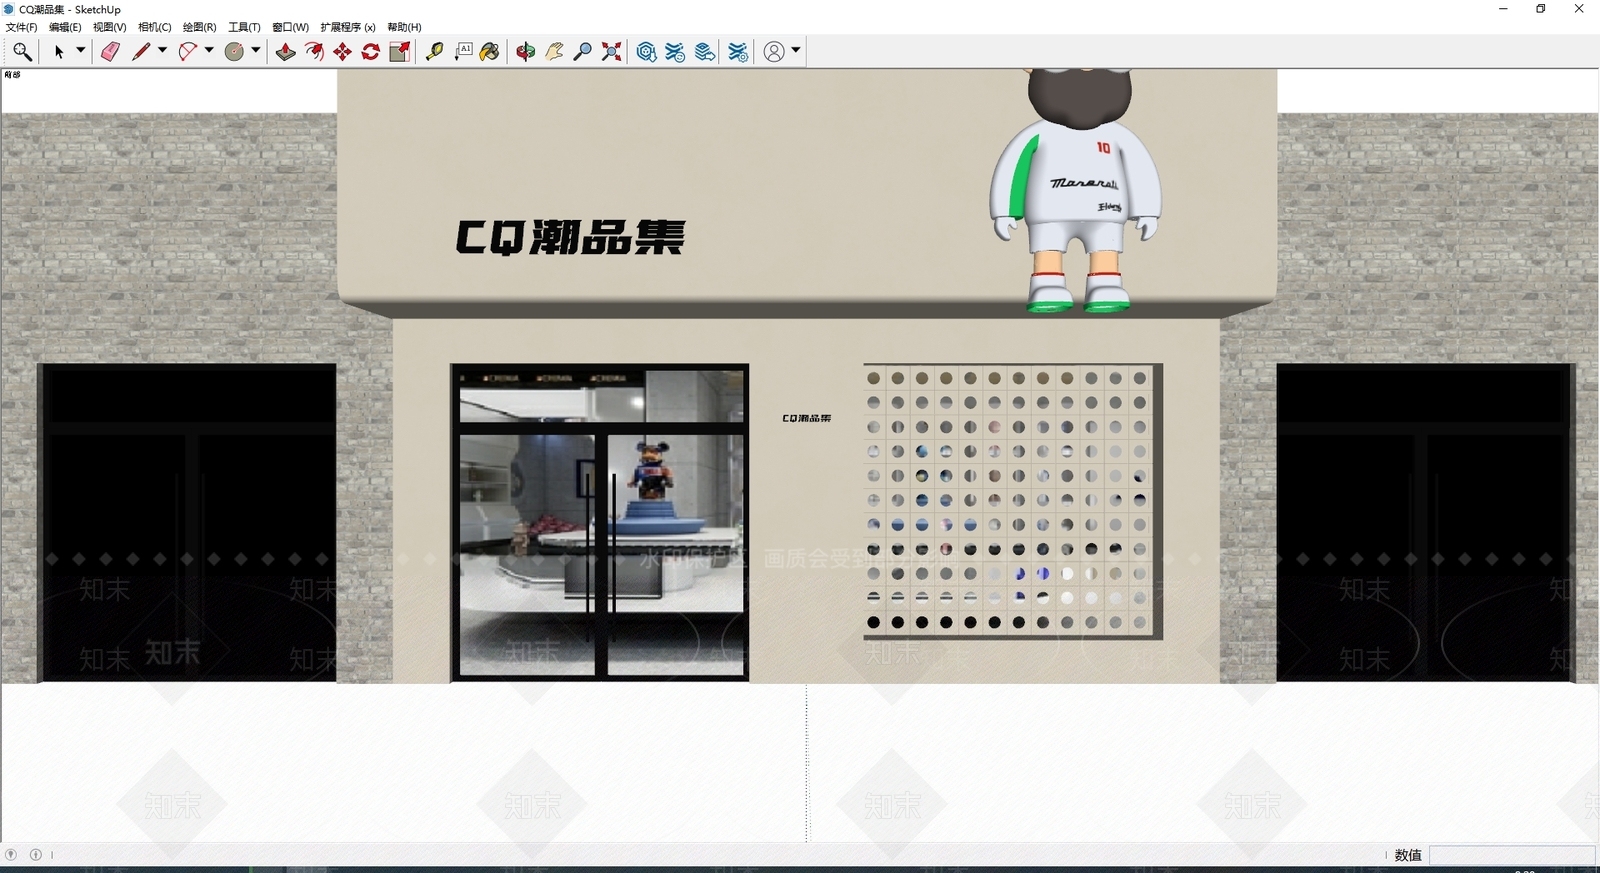
Task: Open the 窗口(W) menu
Action: [291, 27]
